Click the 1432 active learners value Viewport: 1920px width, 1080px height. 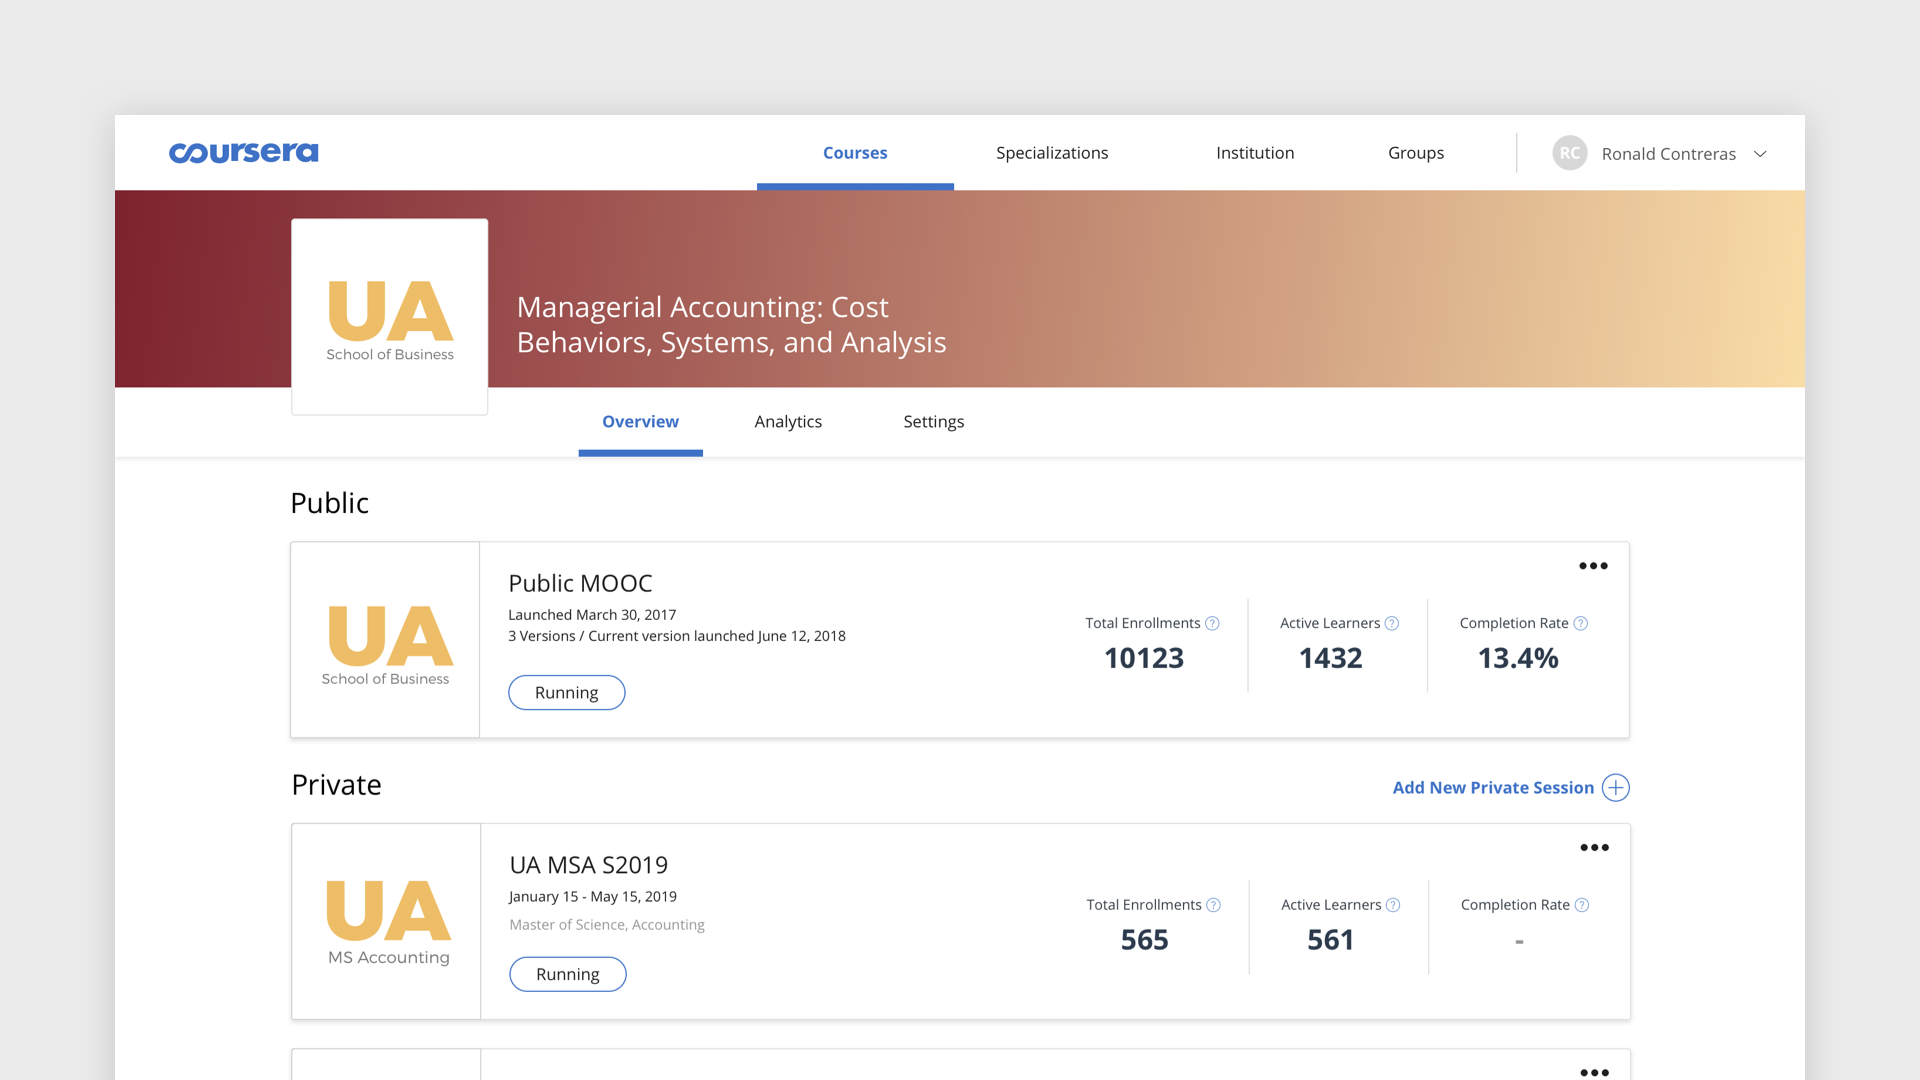1331,658
